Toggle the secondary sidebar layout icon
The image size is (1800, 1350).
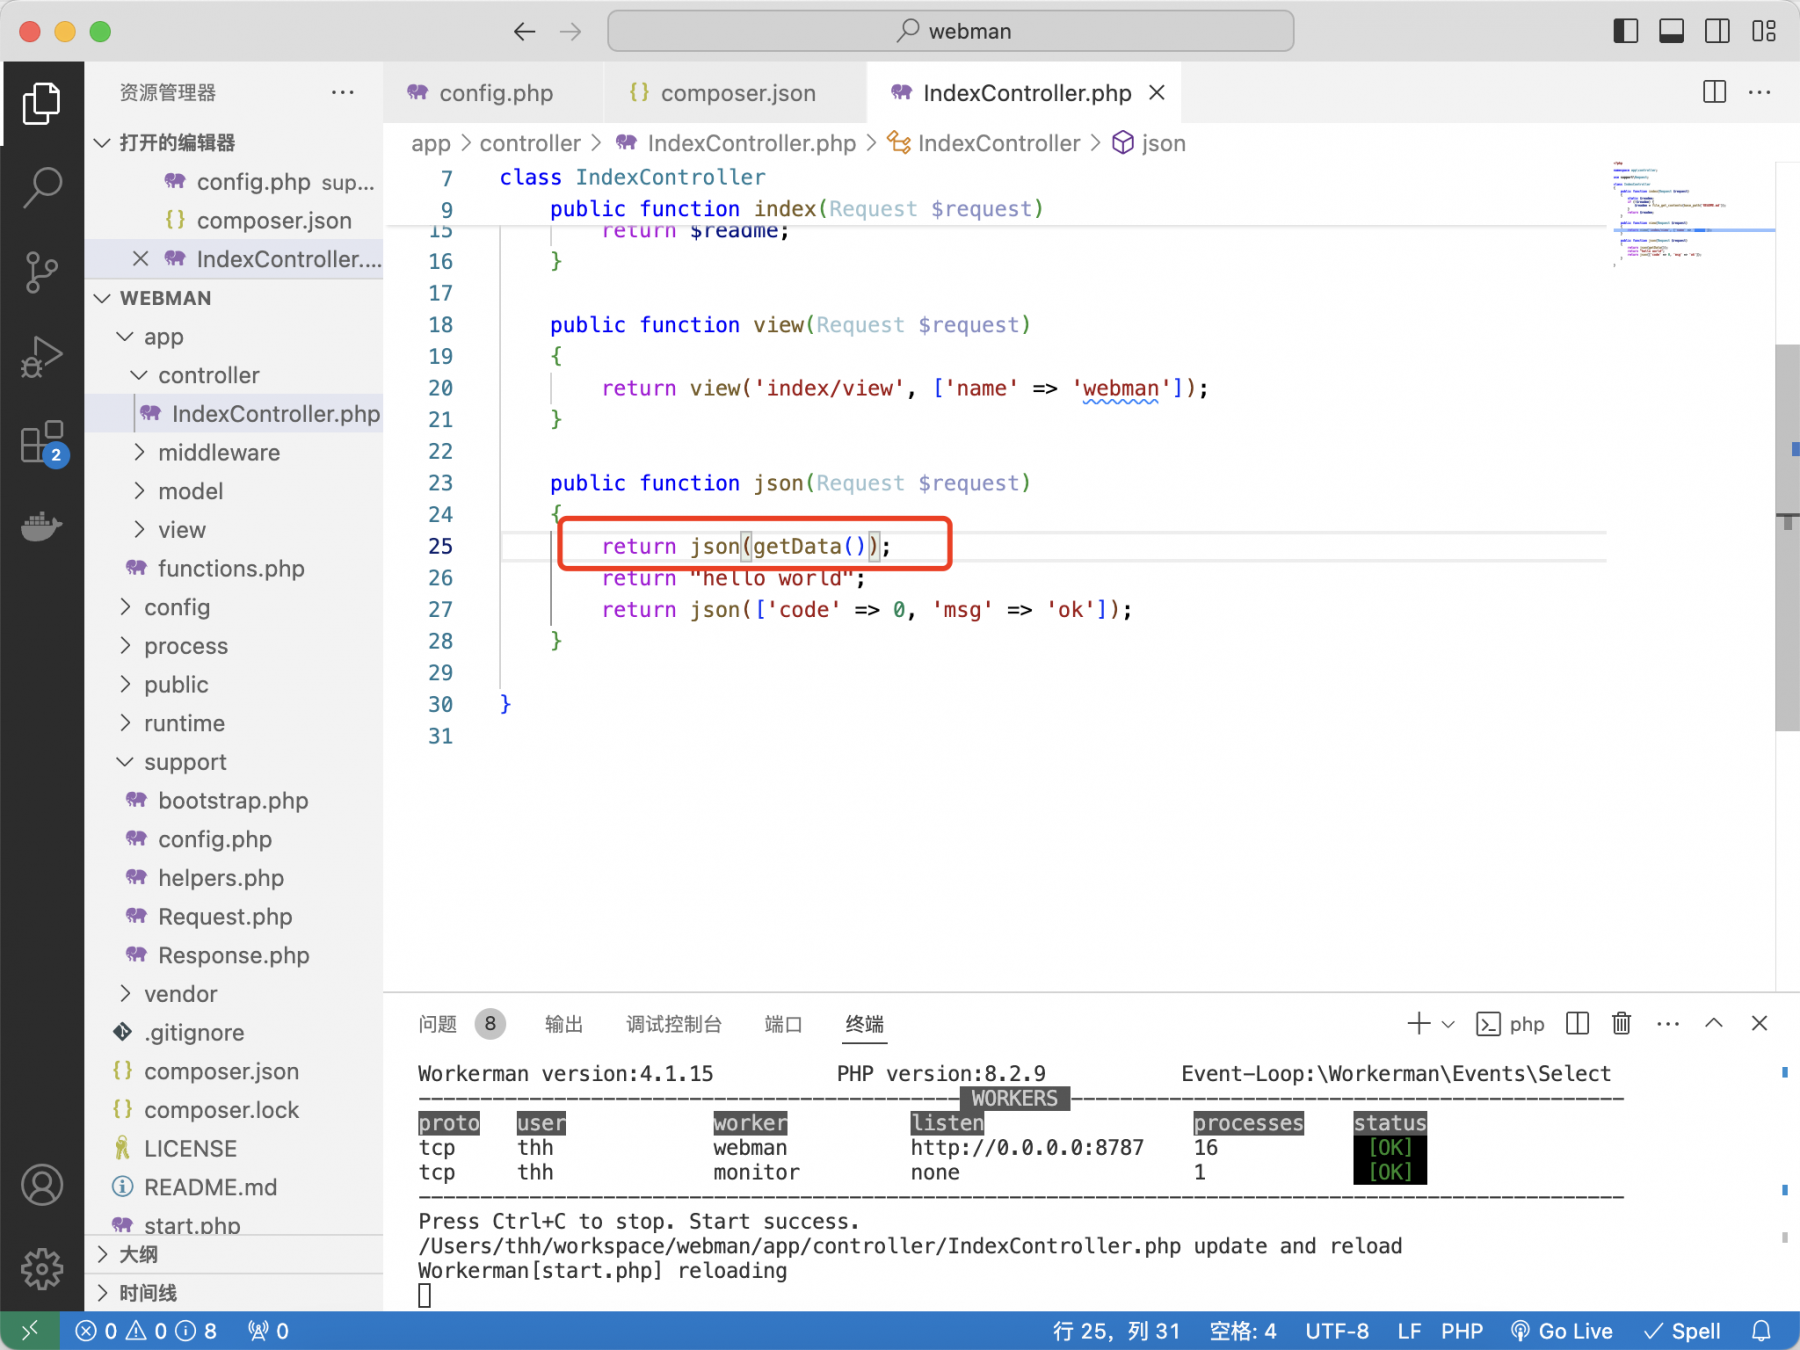pos(1717,31)
